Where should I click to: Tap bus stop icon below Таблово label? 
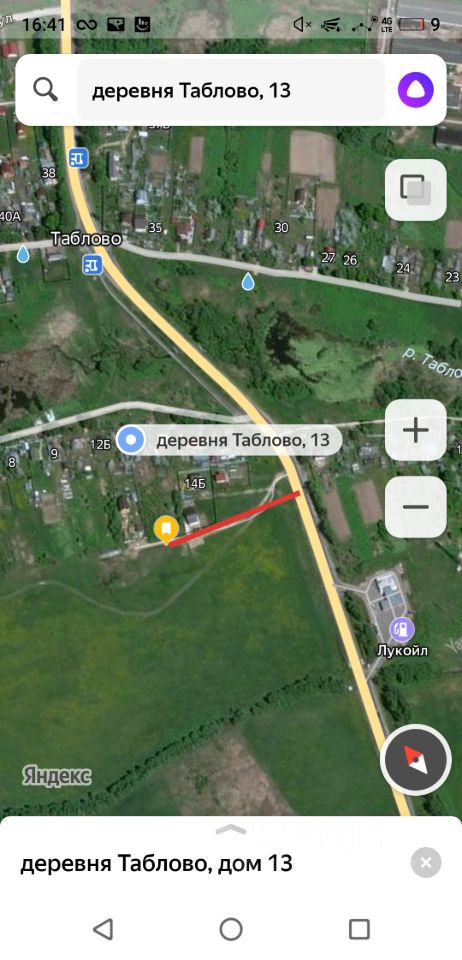pyautogui.click(x=93, y=264)
